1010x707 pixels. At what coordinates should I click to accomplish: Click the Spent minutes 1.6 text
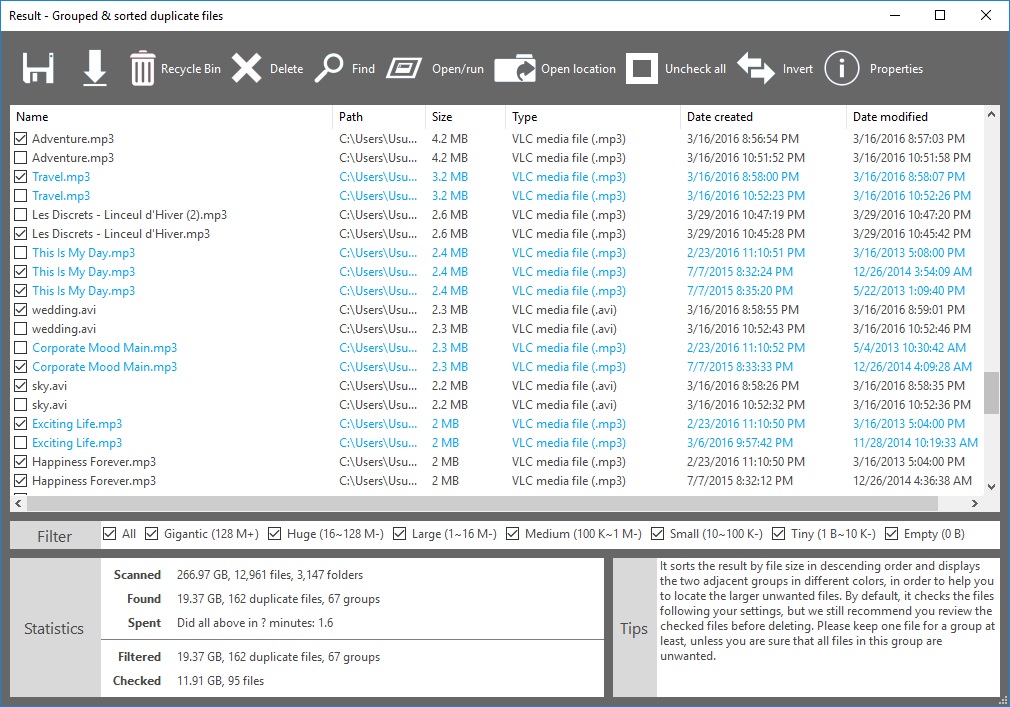255,623
